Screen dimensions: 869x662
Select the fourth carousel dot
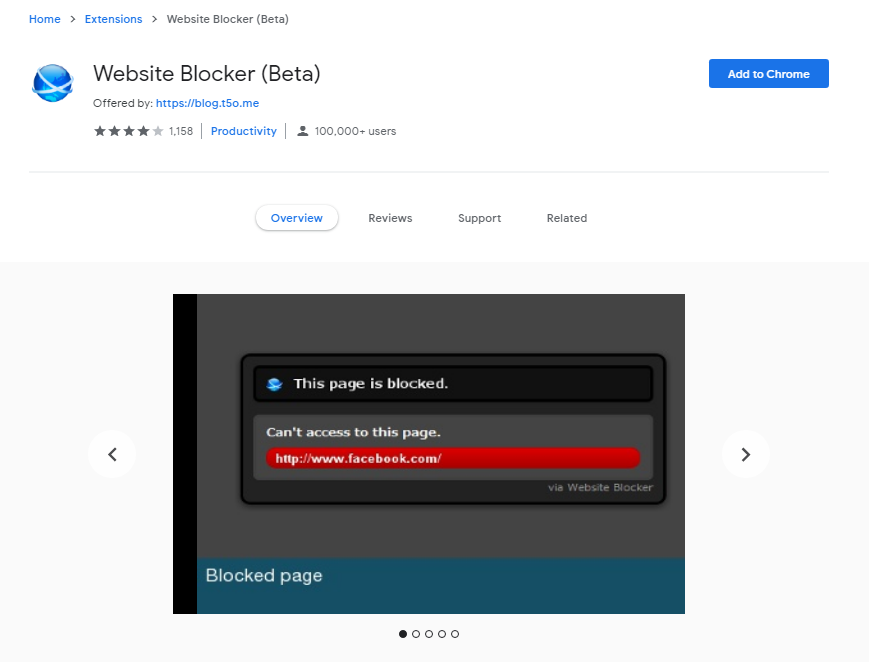[442, 634]
